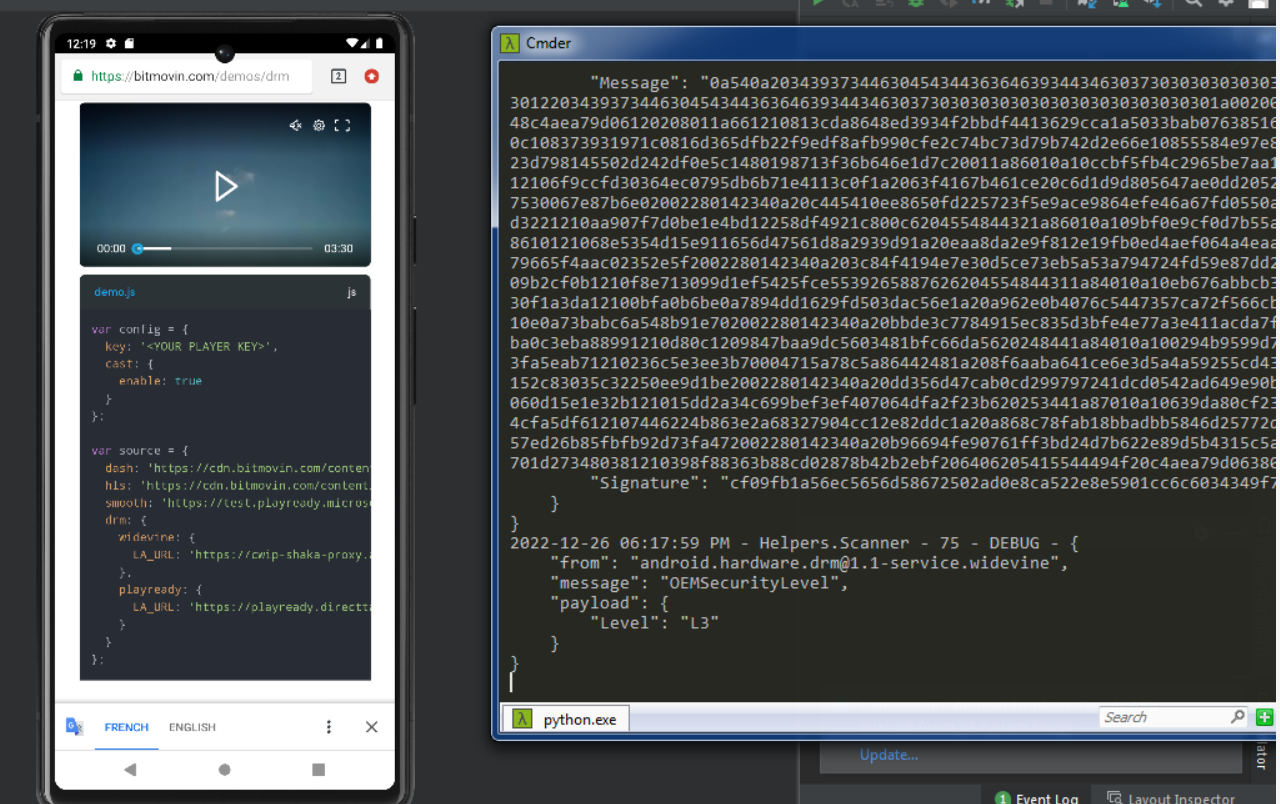Tap the battery icon in phone status bar
This screenshot has height=804, width=1280.
(380, 44)
